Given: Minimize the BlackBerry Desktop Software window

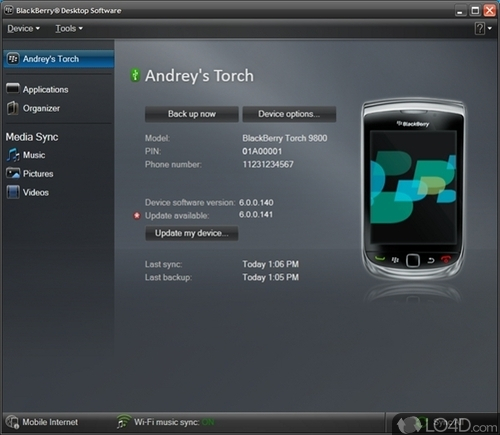Looking at the screenshot, I should pyautogui.click(x=460, y=11).
